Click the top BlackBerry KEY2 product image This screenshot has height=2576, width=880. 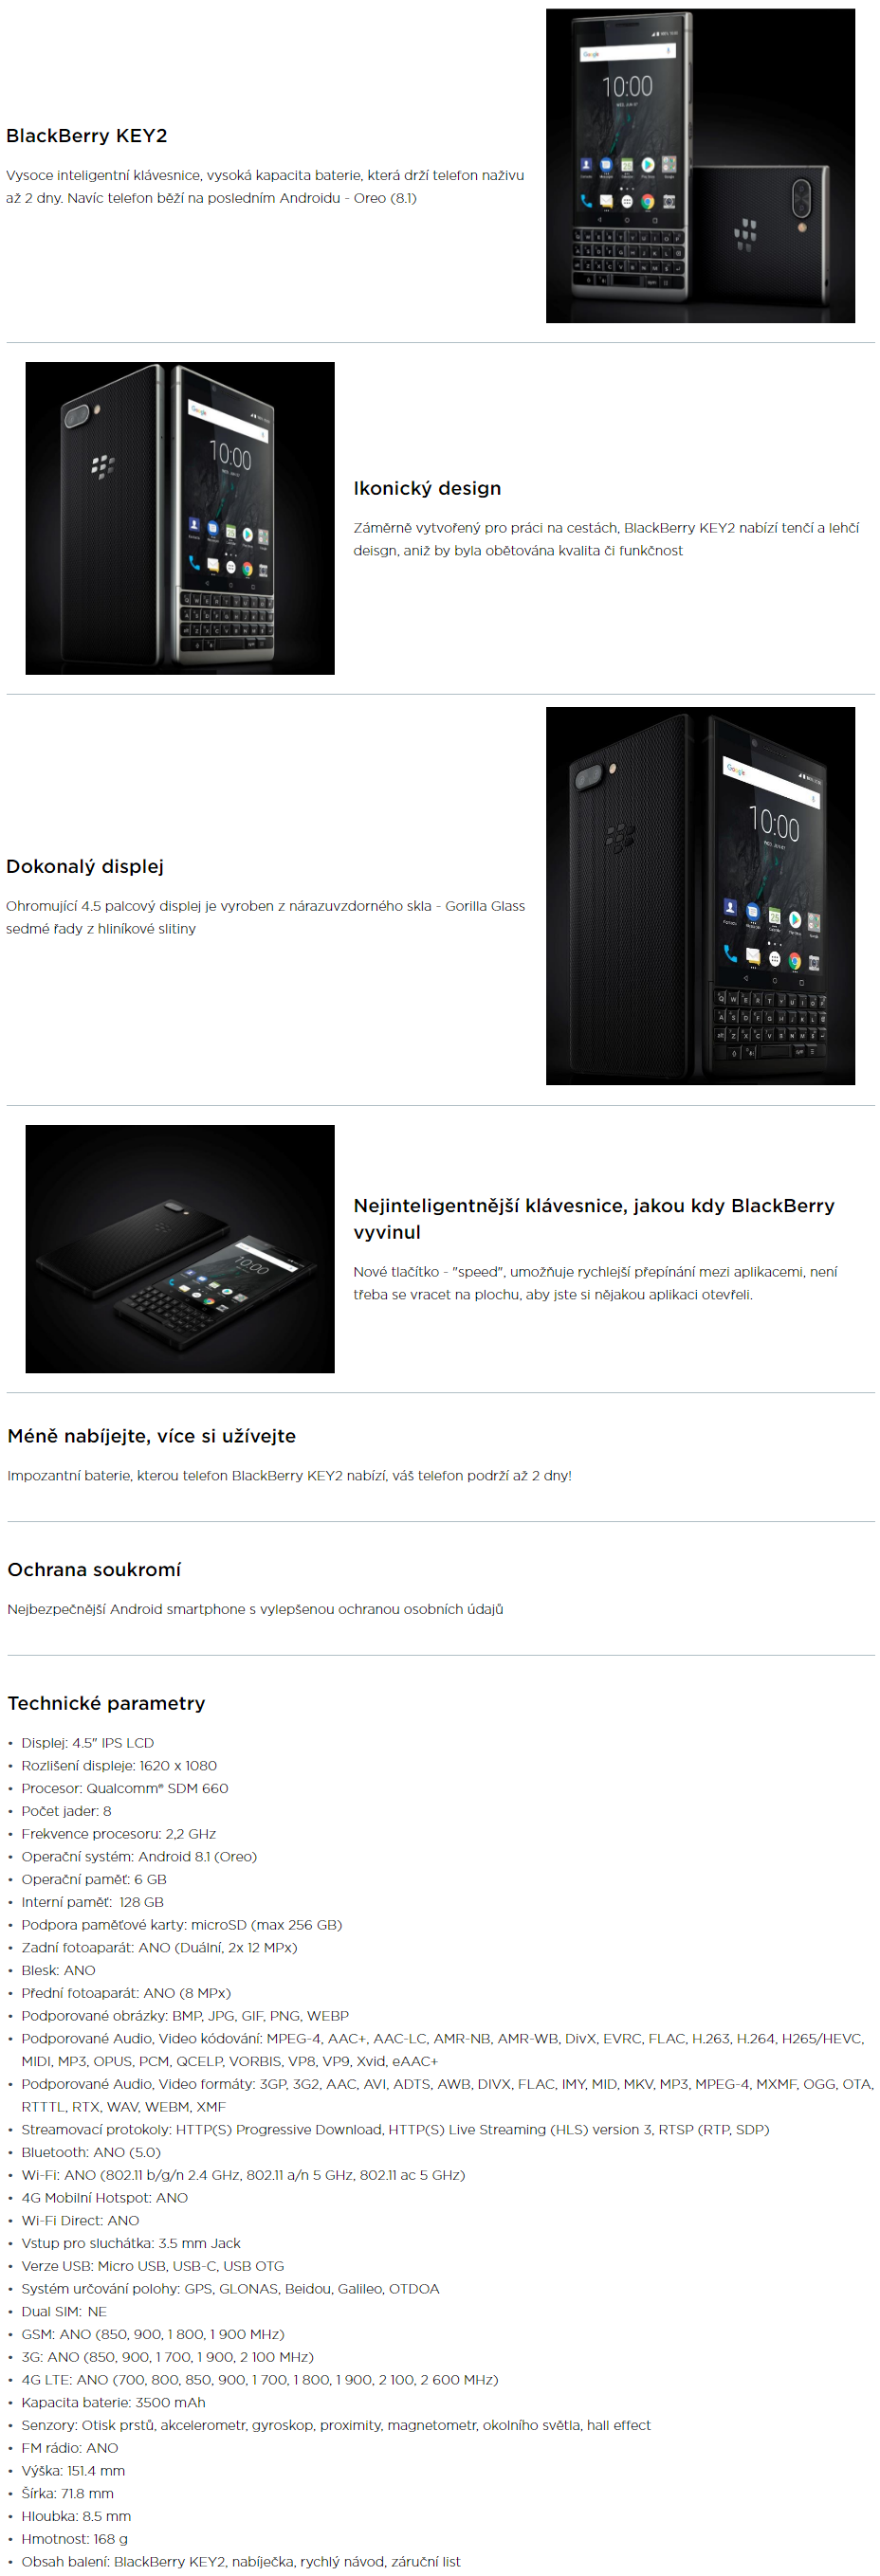click(700, 166)
